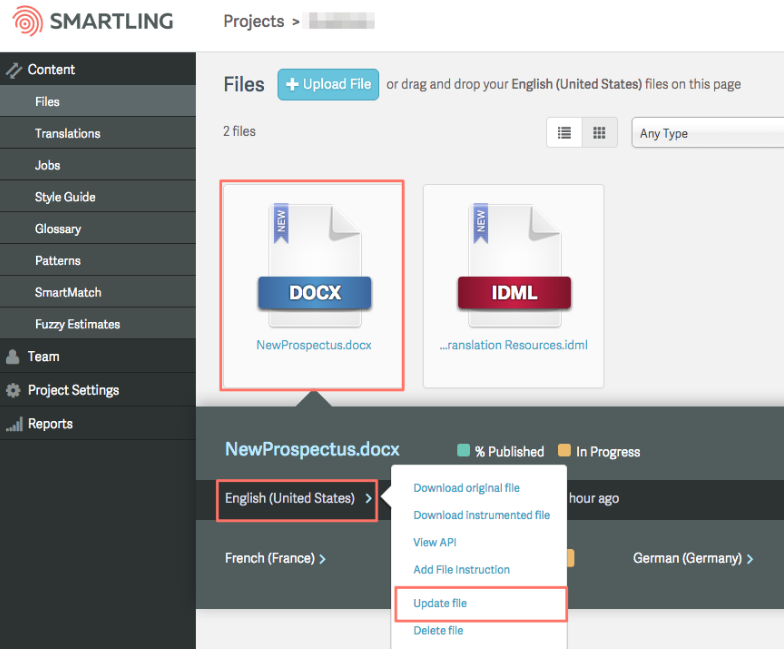Screen dimensions: 784x649
Task: Click the Reports sidebar label
Action: coord(50,424)
